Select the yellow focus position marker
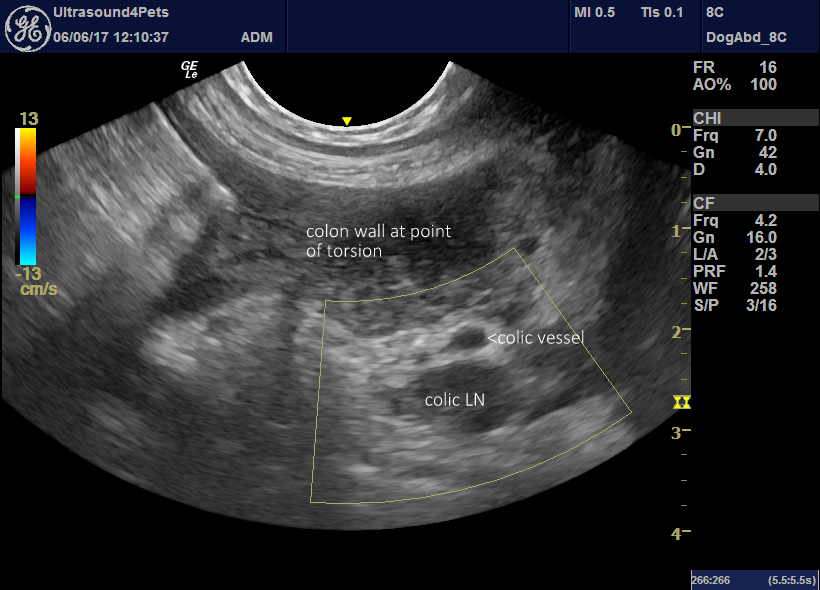The width and height of the screenshot is (820, 590). (x=684, y=403)
